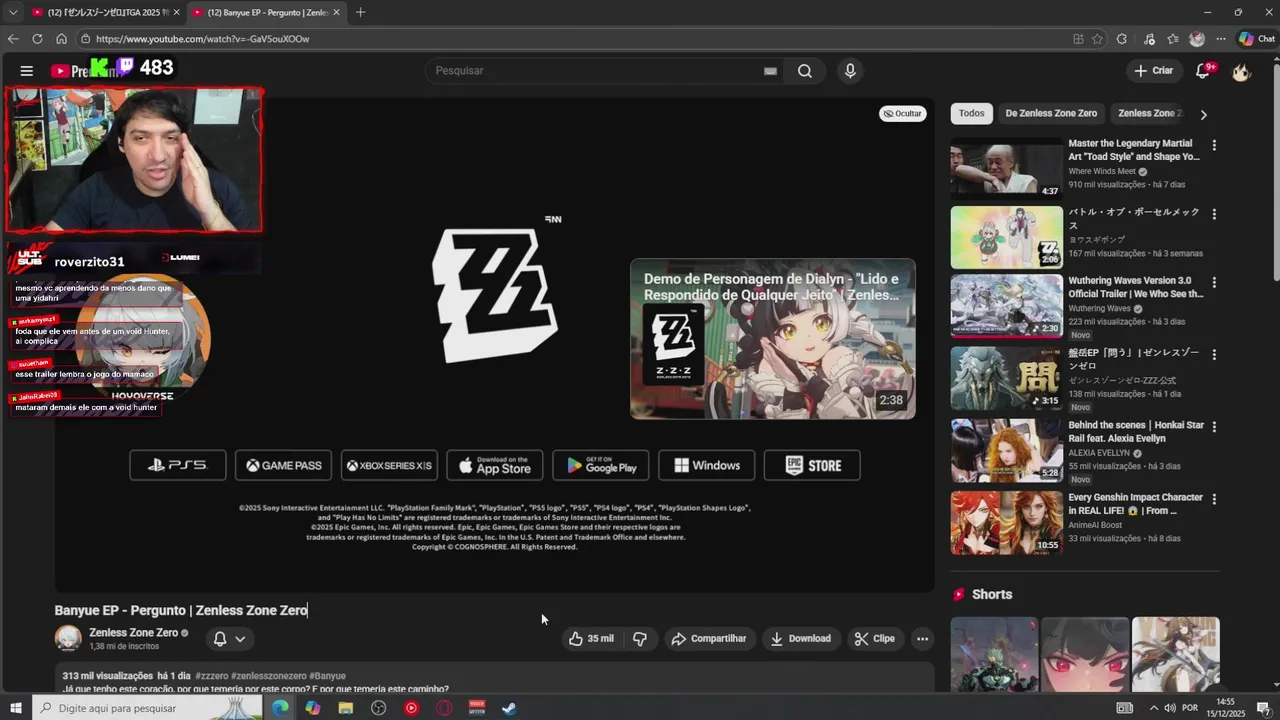This screenshot has width=1280, height=720.
Task: Open options menu for Wuthering Waves Version 3.0 video
Action: point(1214,282)
